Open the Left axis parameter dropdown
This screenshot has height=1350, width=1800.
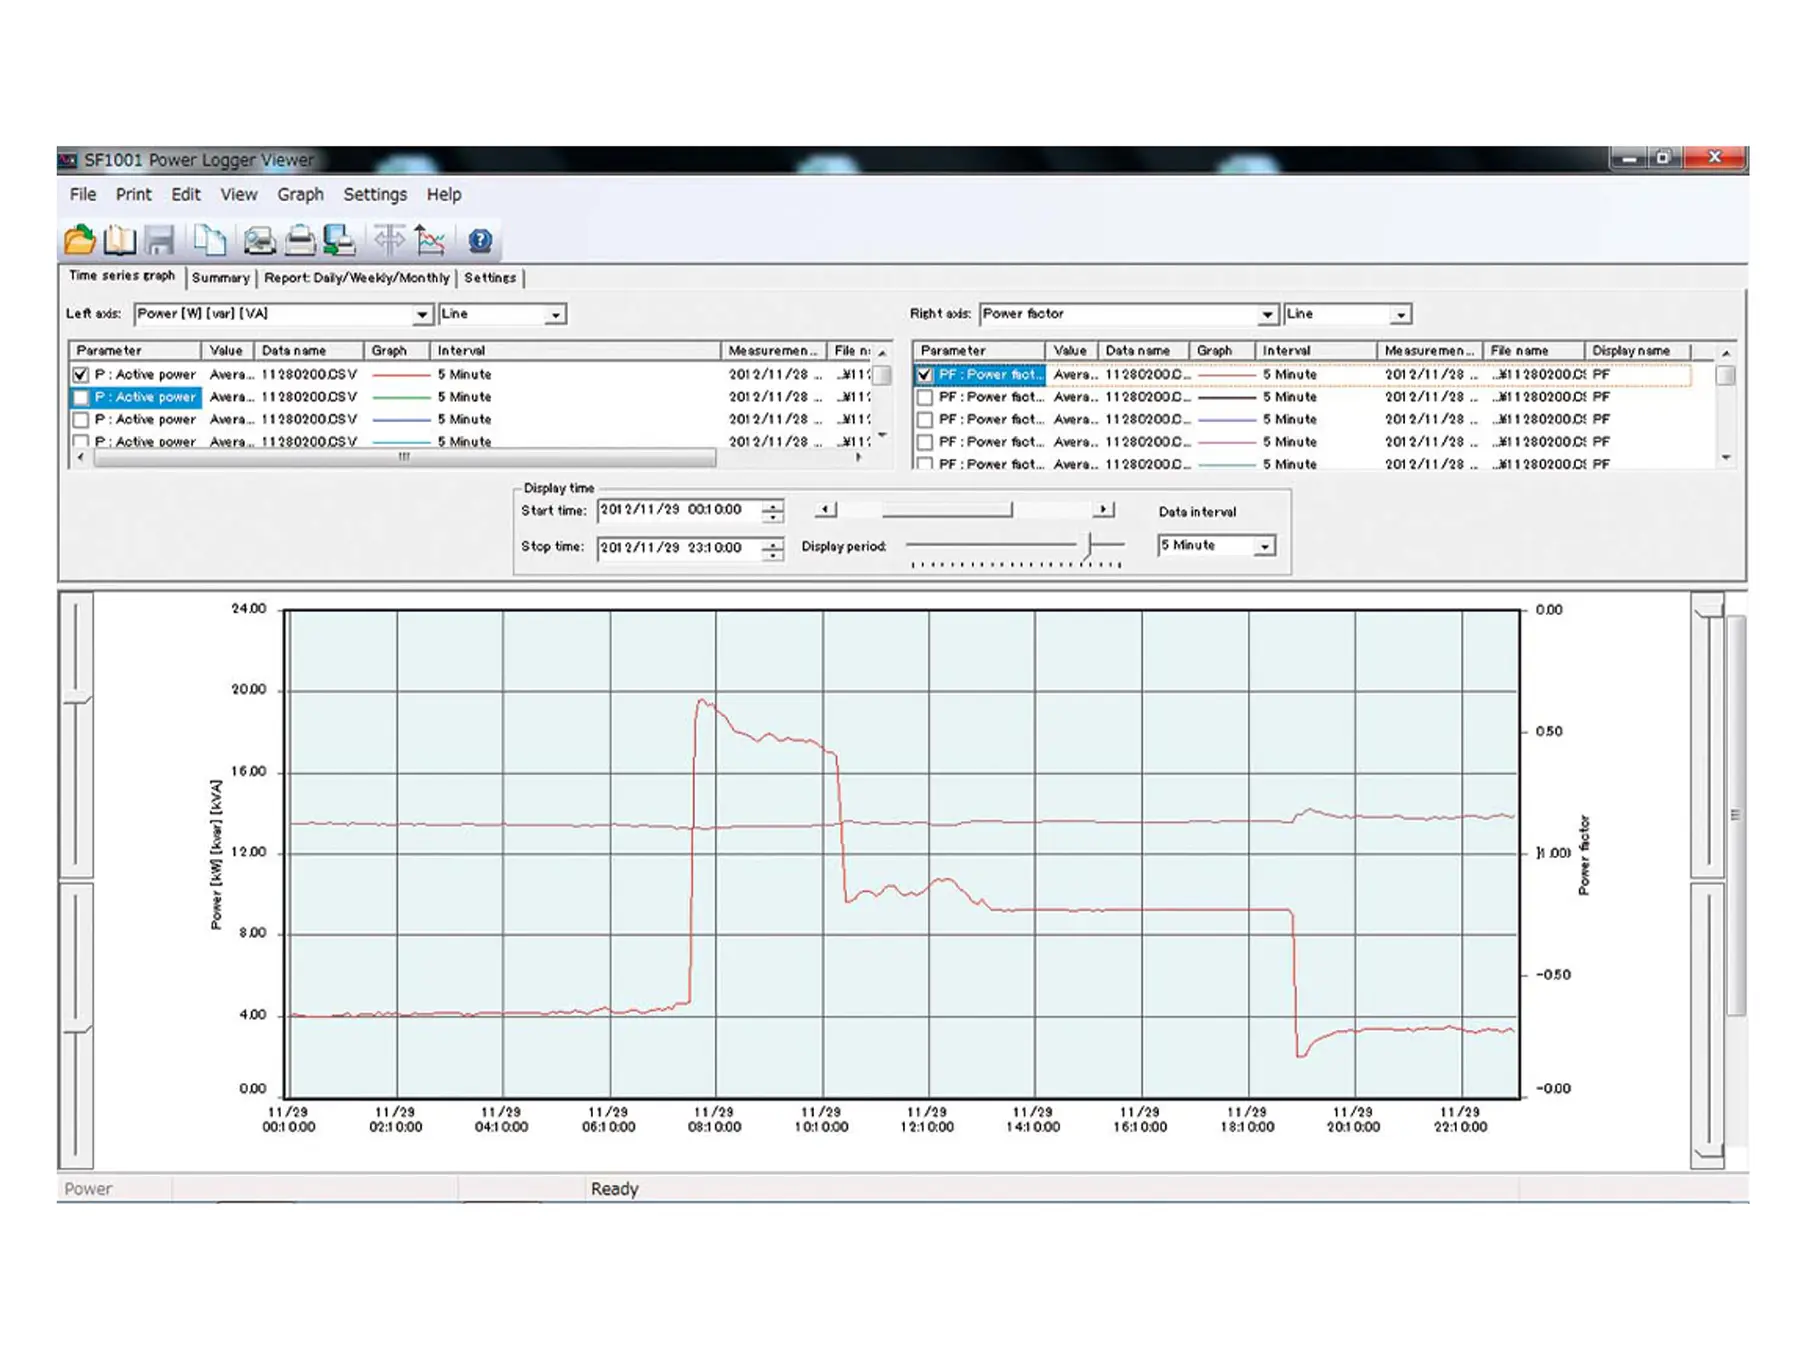[424, 313]
